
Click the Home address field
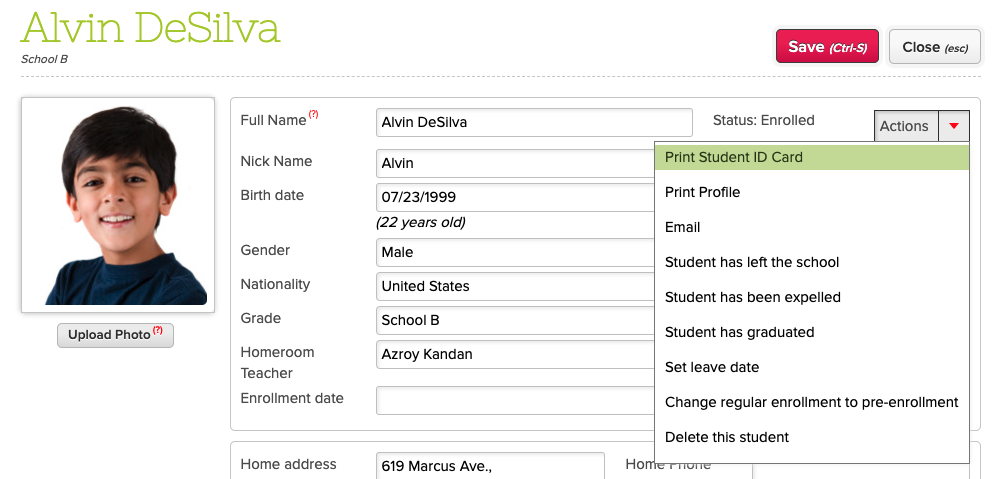pyautogui.click(x=490, y=465)
